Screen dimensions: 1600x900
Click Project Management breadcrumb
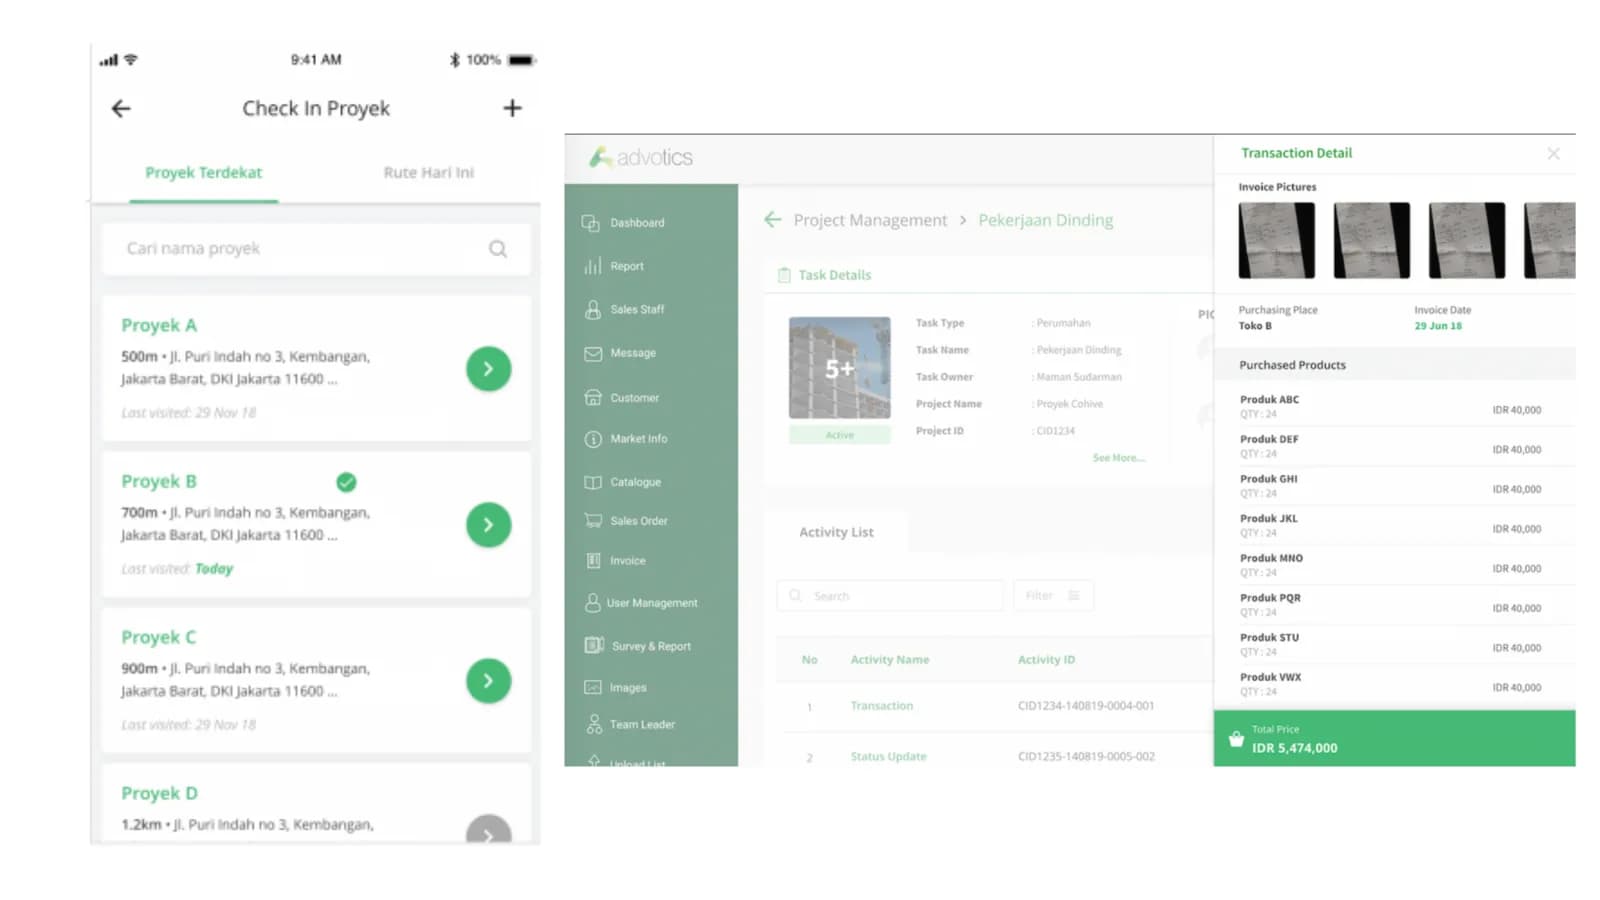(870, 220)
